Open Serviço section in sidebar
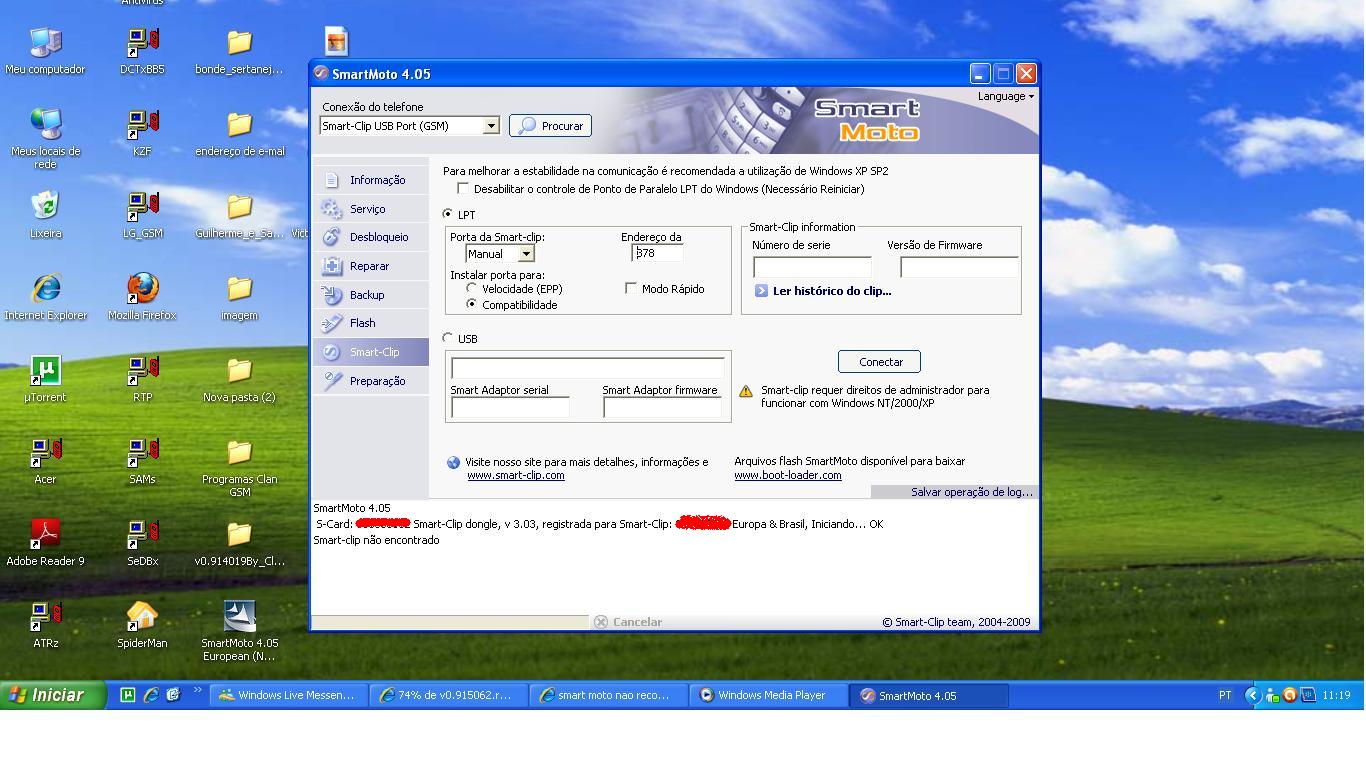This screenshot has width=1366, height=768. tap(371, 209)
